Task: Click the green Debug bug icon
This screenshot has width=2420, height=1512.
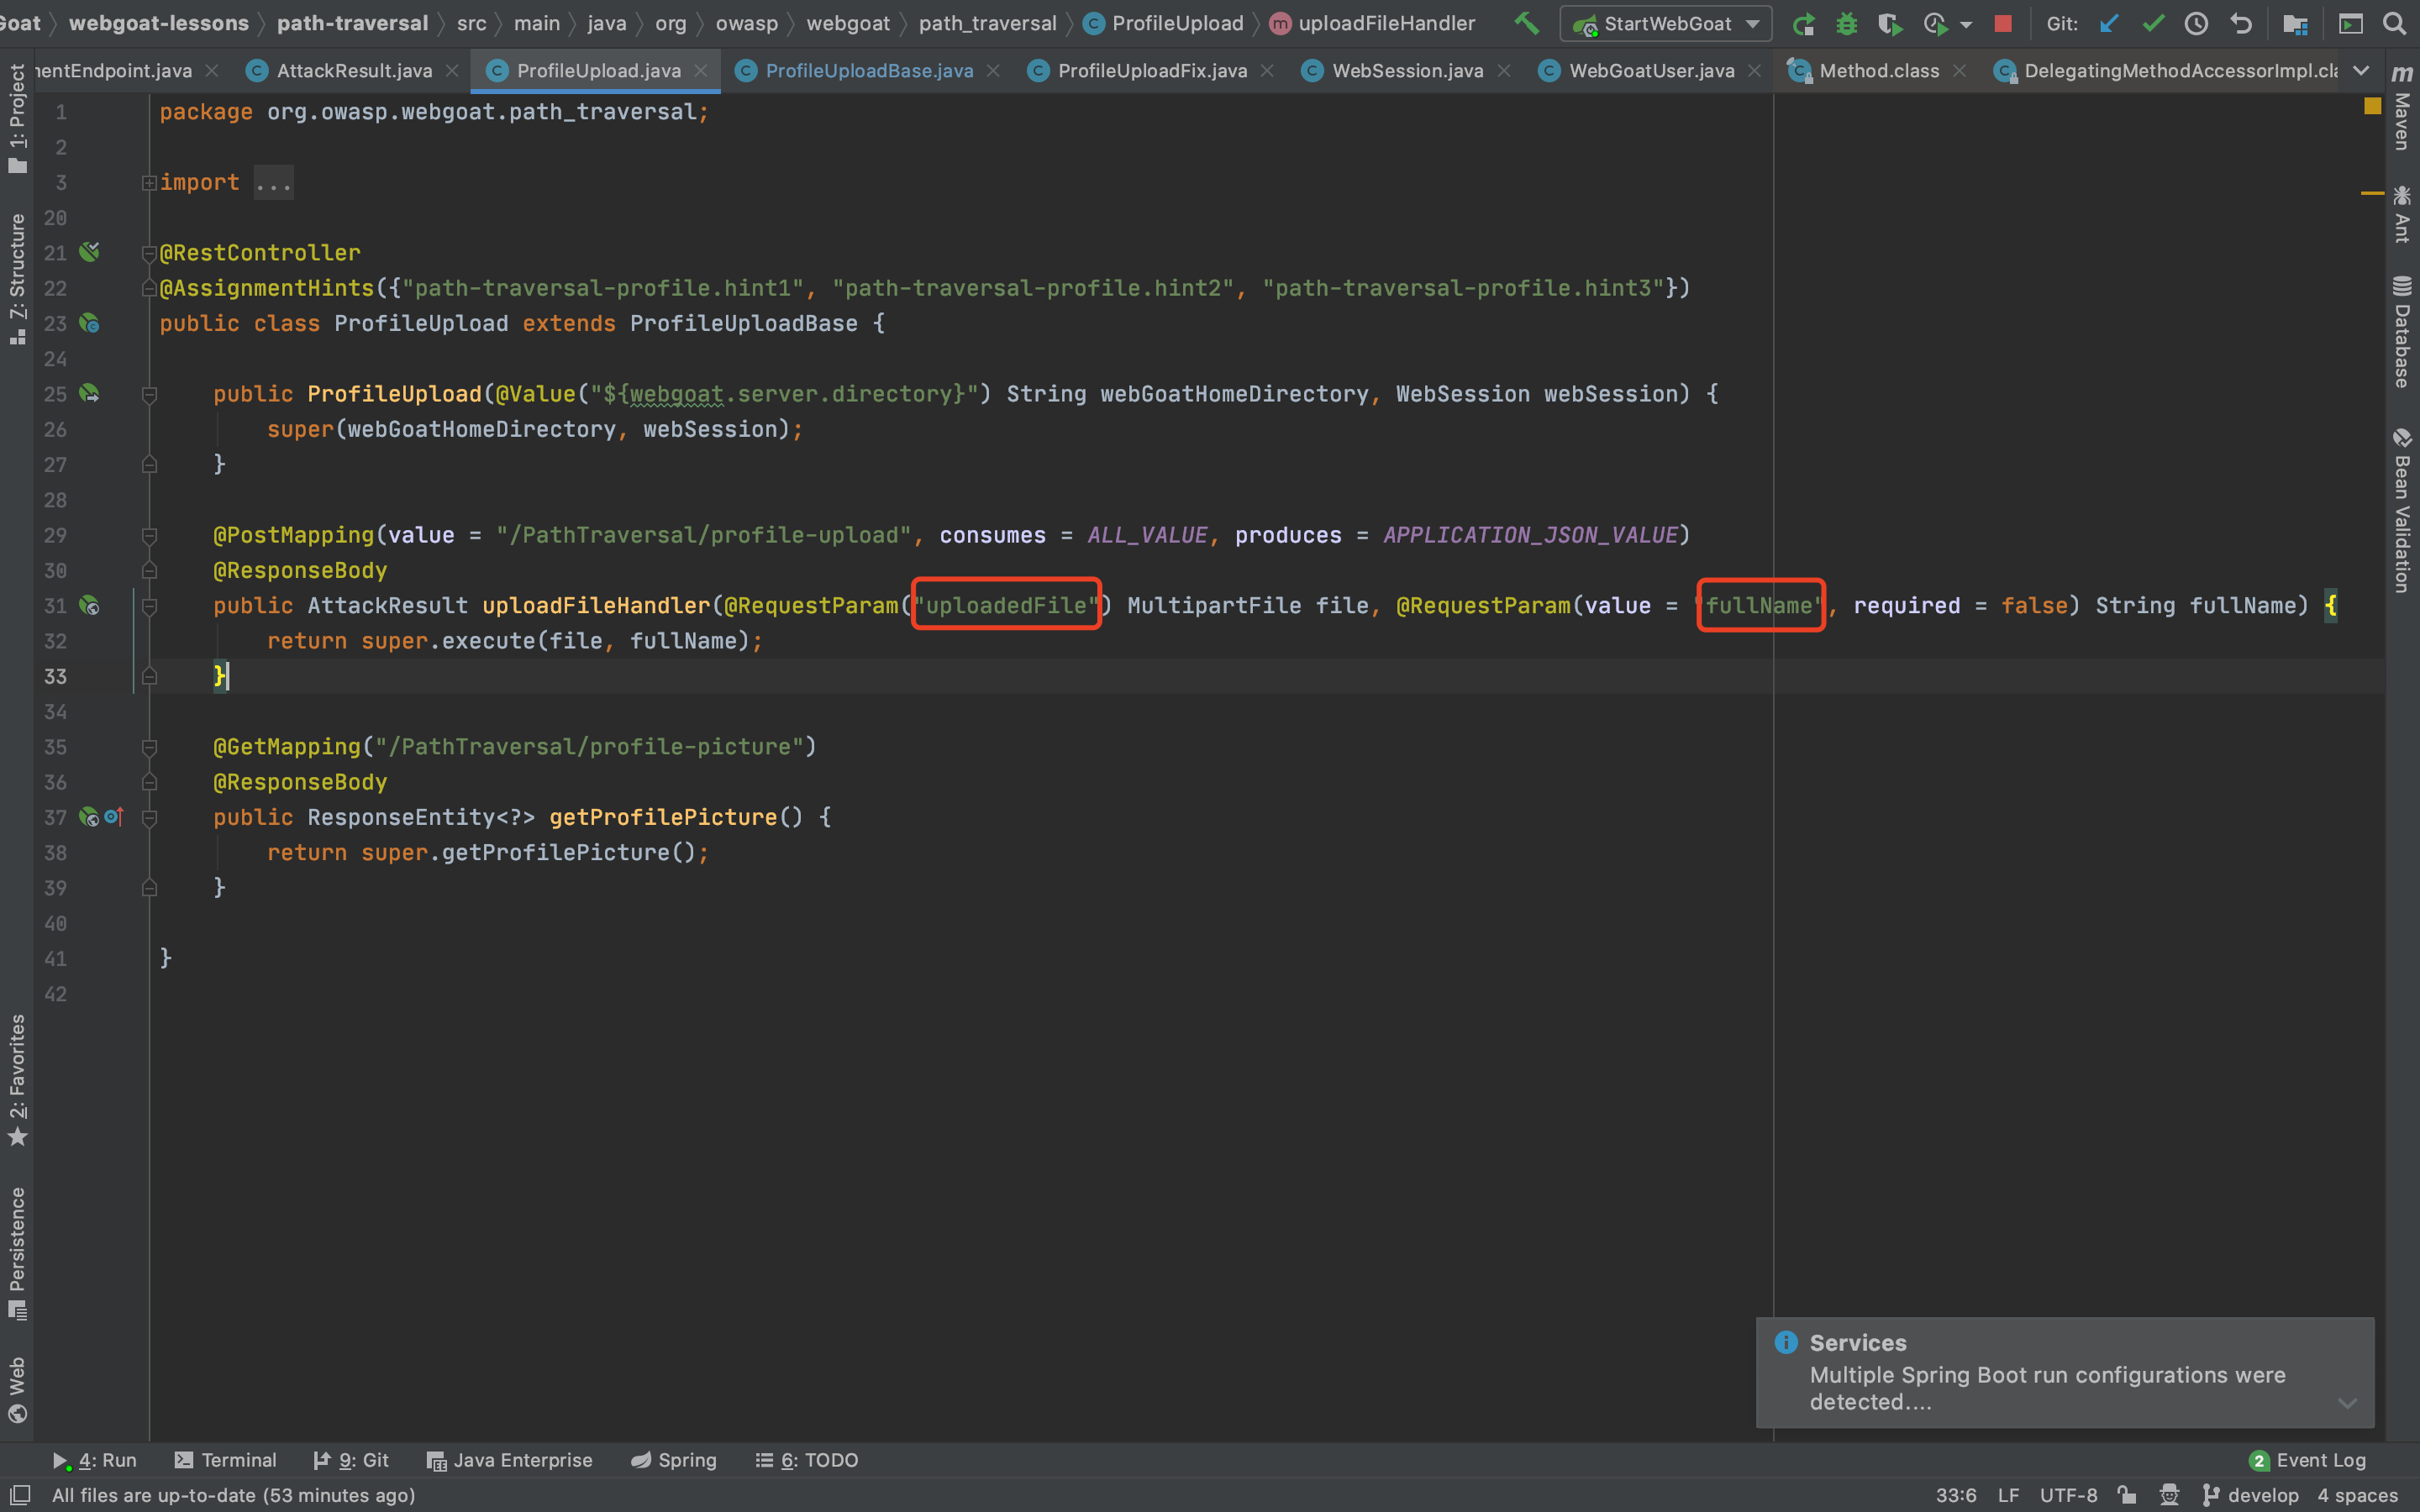Action: (1846, 24)
